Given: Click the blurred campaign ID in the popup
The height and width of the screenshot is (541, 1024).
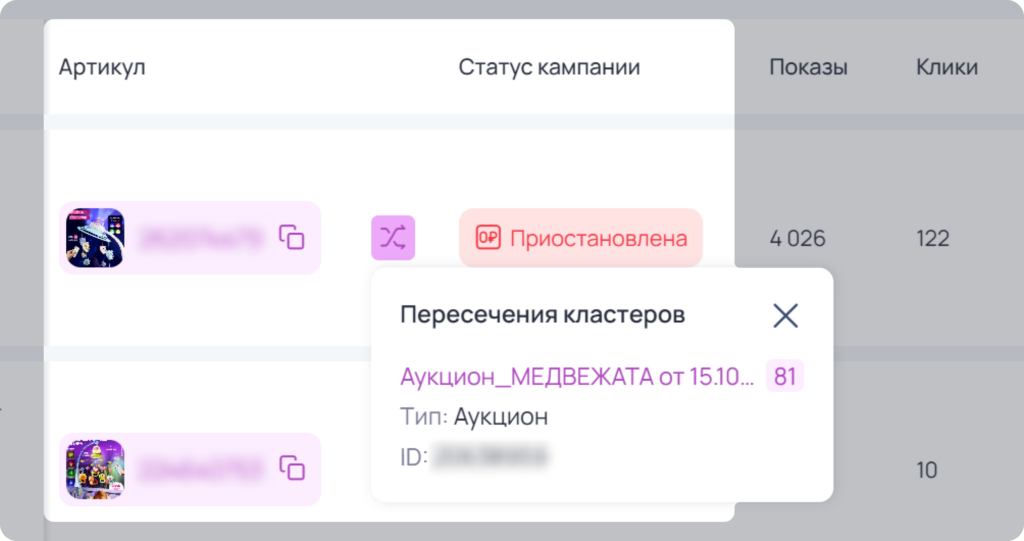Looking at the screenshot, I should click(x=490, y=457).
